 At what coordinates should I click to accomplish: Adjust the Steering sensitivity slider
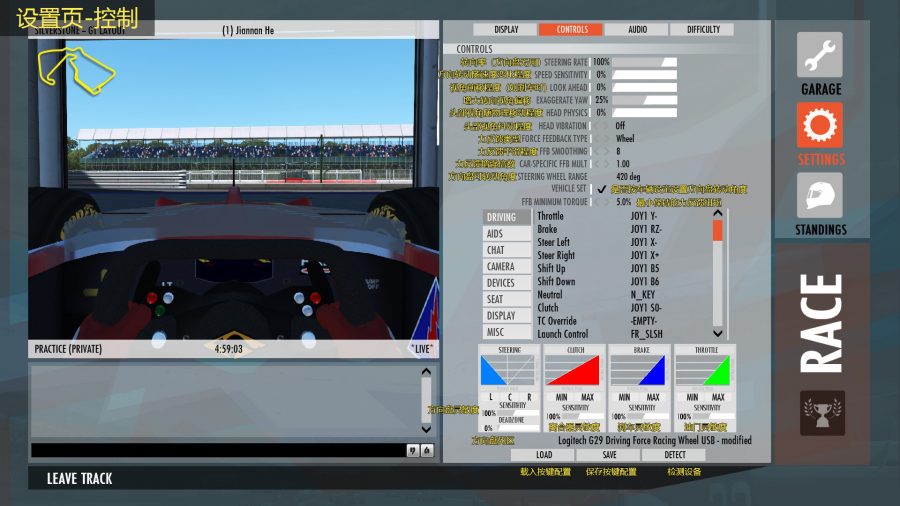(x=518, y=413)
